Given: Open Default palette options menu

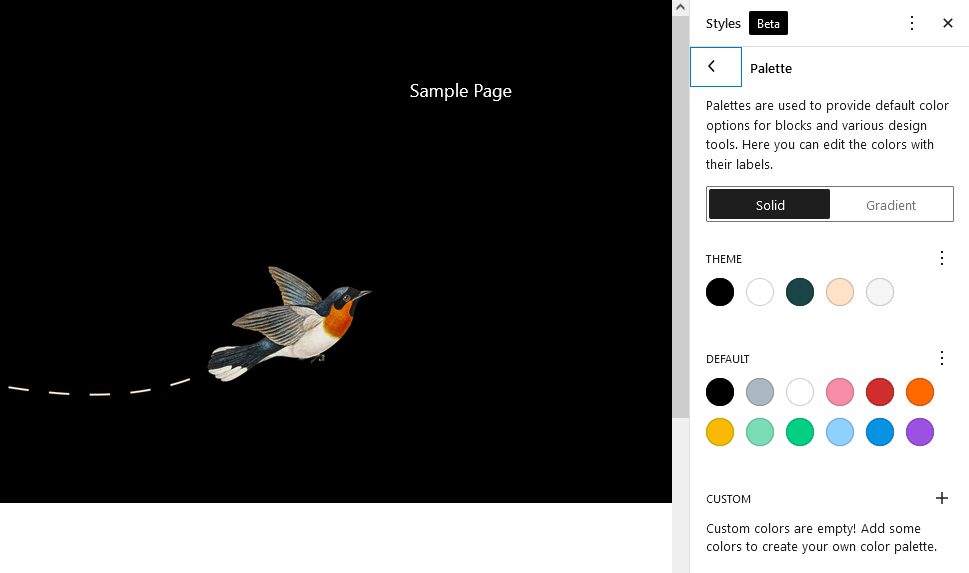Looking at the screenshot, I should tap(941, 359).
